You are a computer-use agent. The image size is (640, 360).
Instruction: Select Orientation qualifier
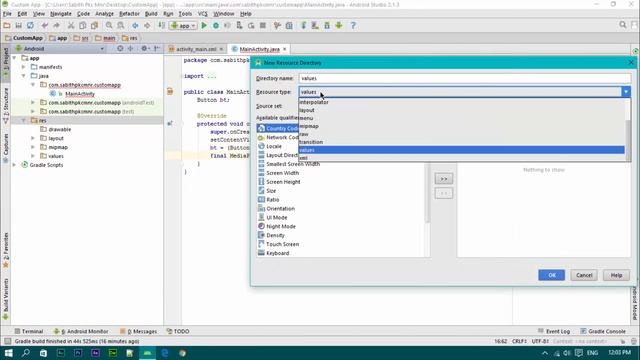tap(280, 209)
